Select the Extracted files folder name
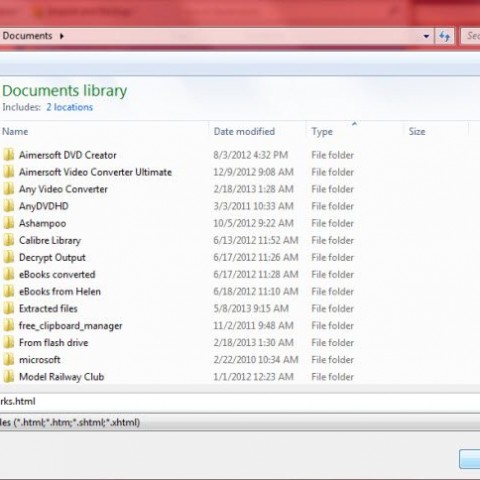This screenshot has width=480, height=480. click(x=48, y=308)
